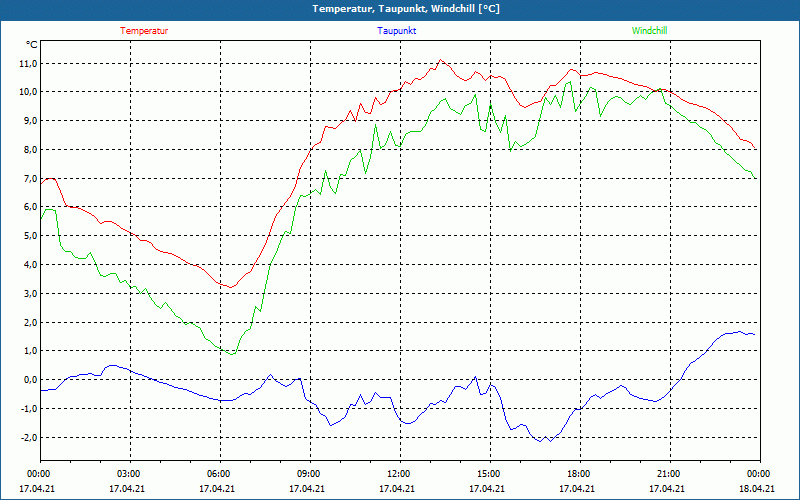Click the 03:00 time axis label
800x500 pixels.
130,474
